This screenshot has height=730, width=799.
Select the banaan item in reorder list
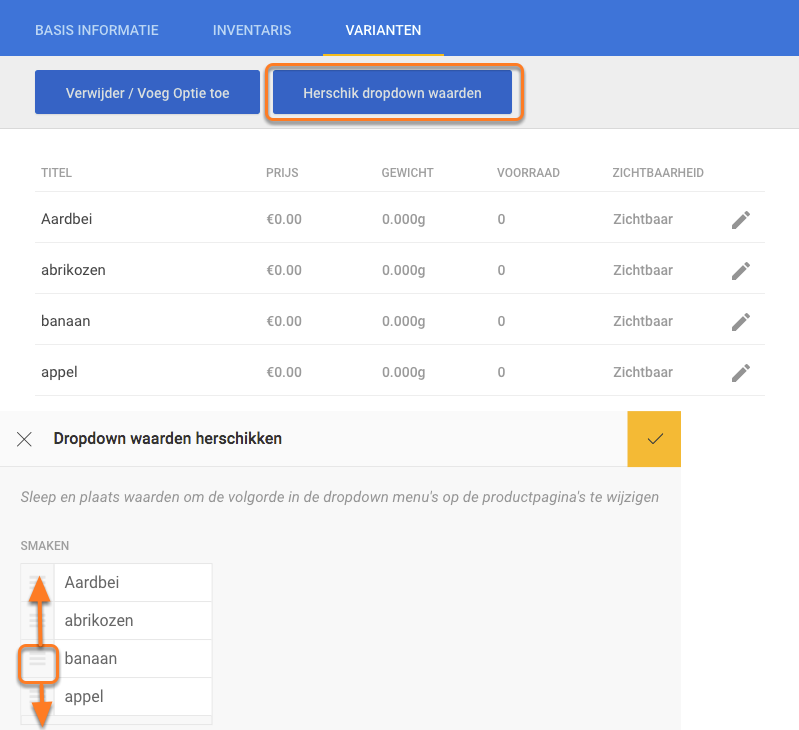(x=91, y=659)
